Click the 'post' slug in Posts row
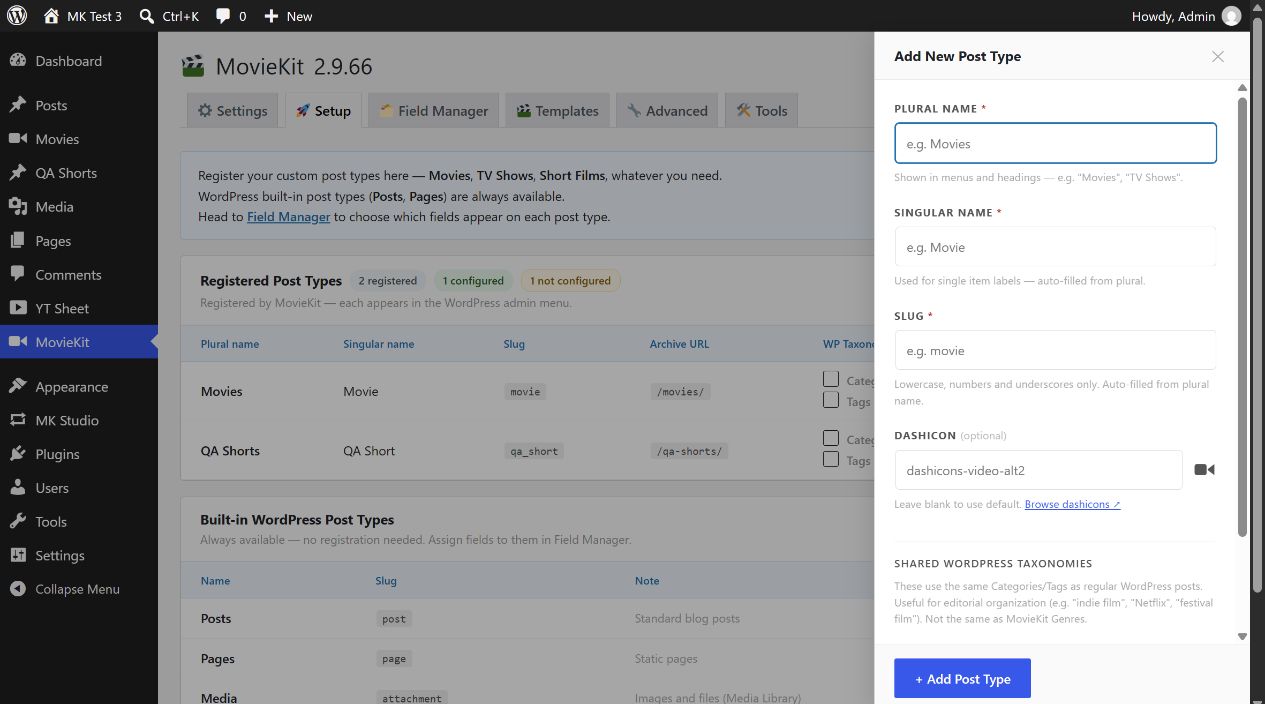Image resolution: width=1265 pixels, height=704 pixels. tap(394, 619)
